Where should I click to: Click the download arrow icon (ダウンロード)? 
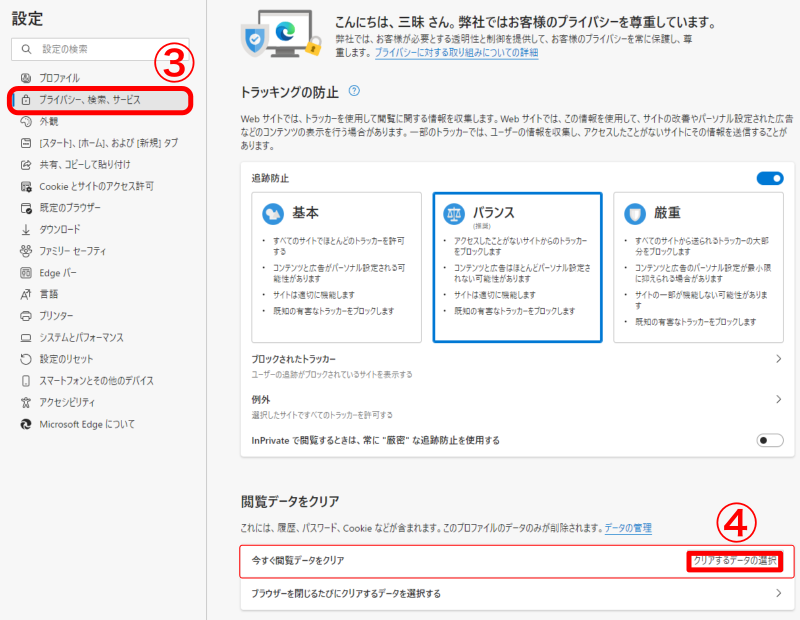(26, 229)
